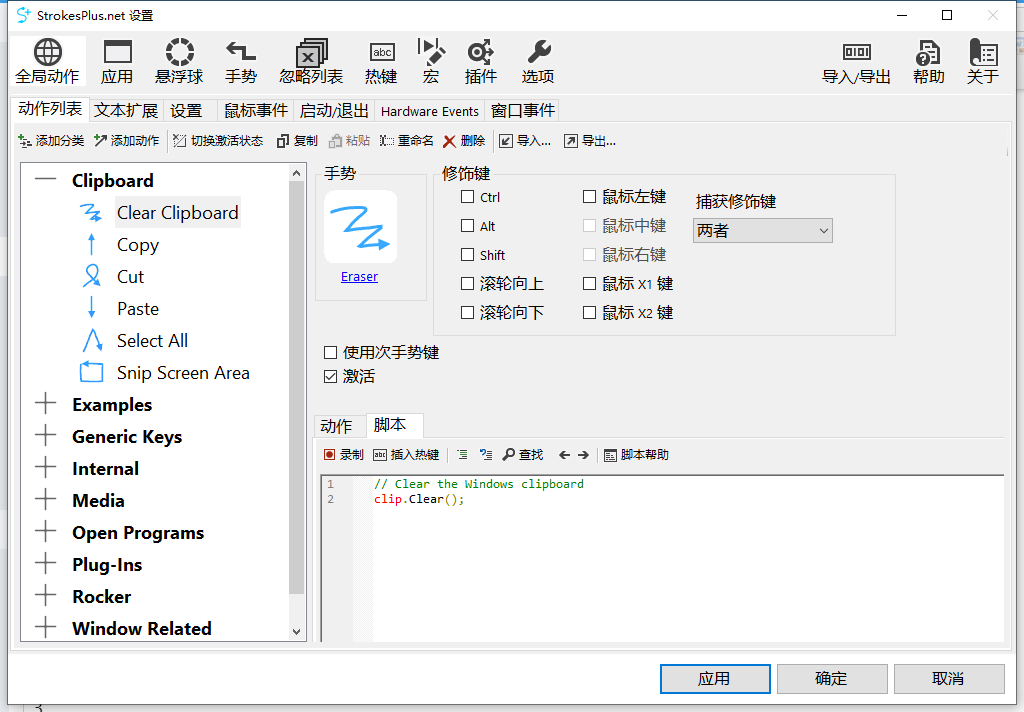Click the Eraser gesture thumbnail image

[x=360, y=227]
